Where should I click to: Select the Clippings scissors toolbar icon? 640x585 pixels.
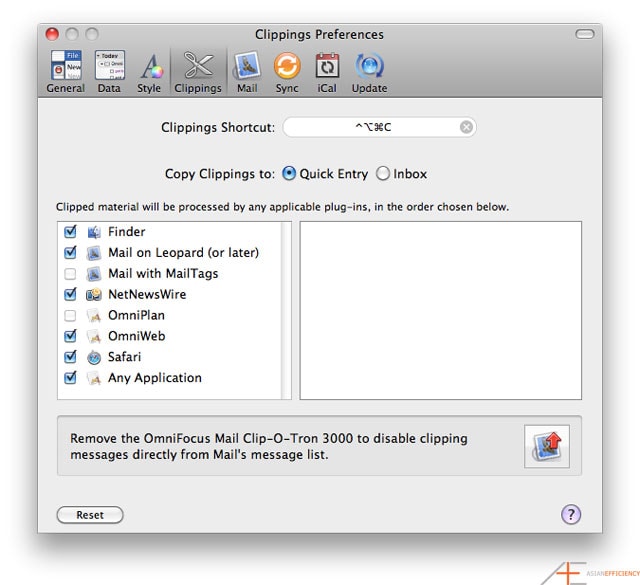click(x=198, y=65)
